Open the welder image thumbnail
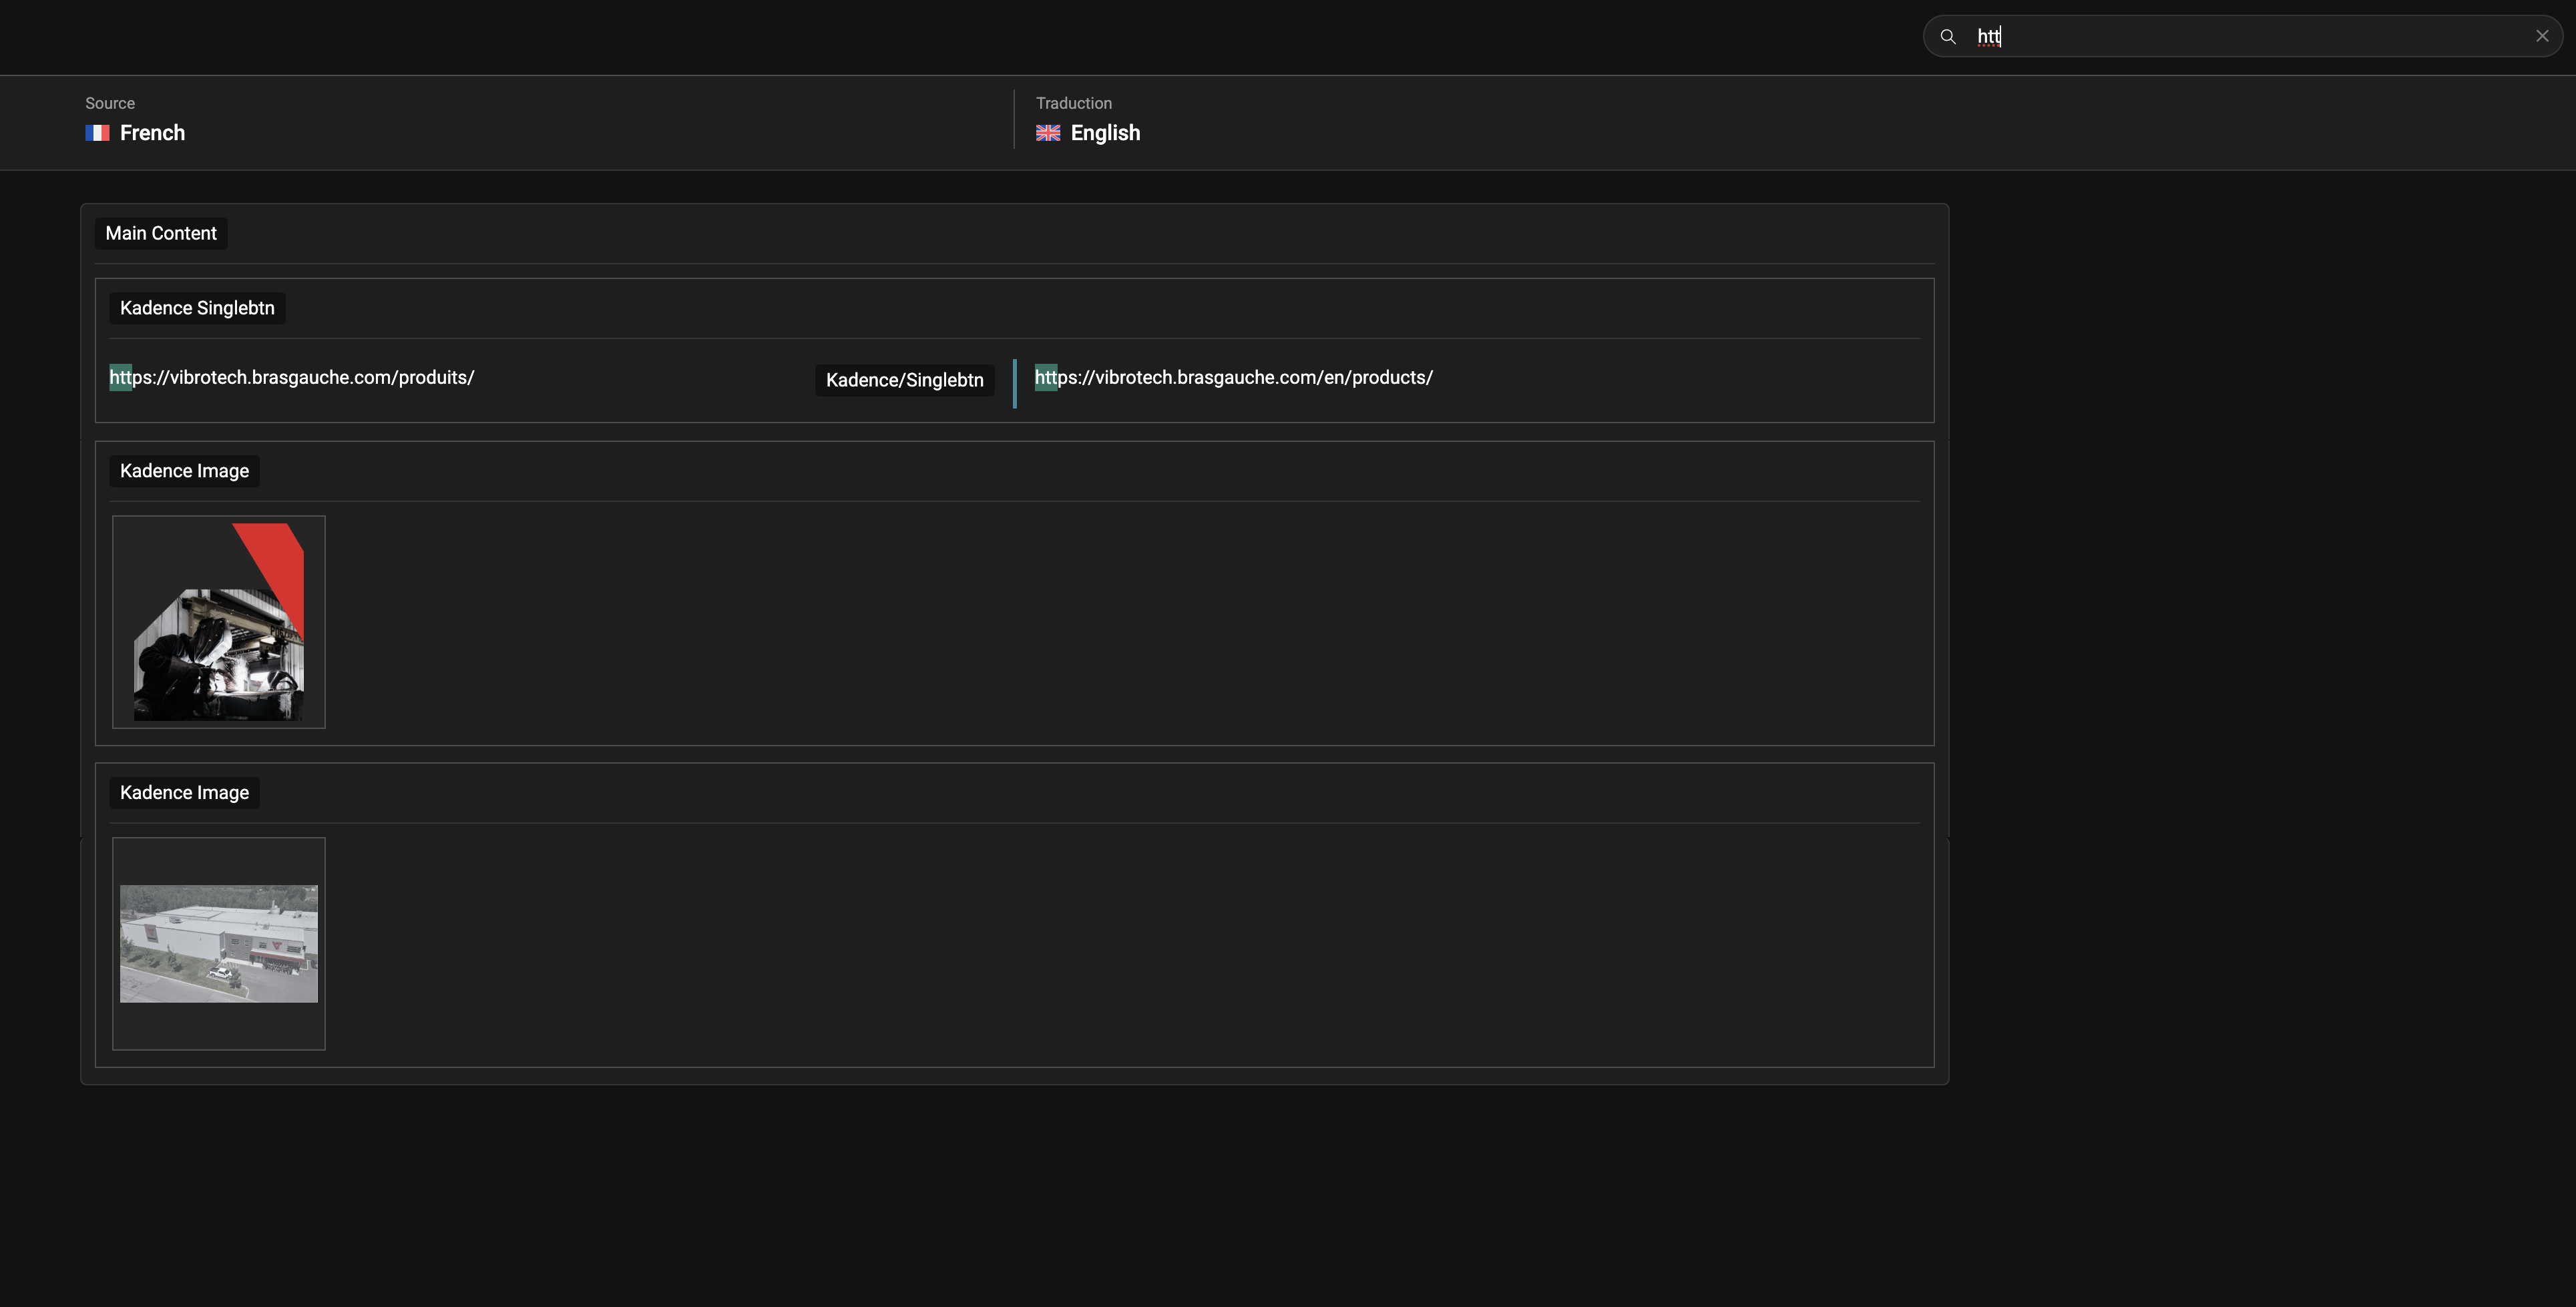The height and width of the screenshot is (1307, 2576). [x=219, y=622]
